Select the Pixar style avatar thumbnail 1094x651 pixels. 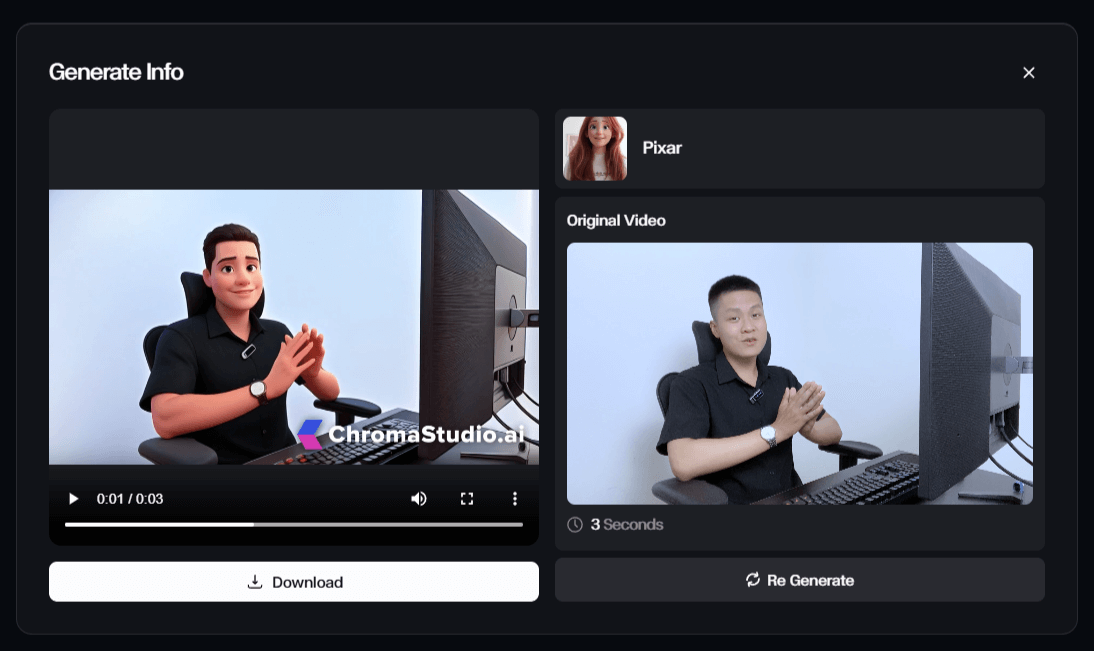tap(595, 149)
